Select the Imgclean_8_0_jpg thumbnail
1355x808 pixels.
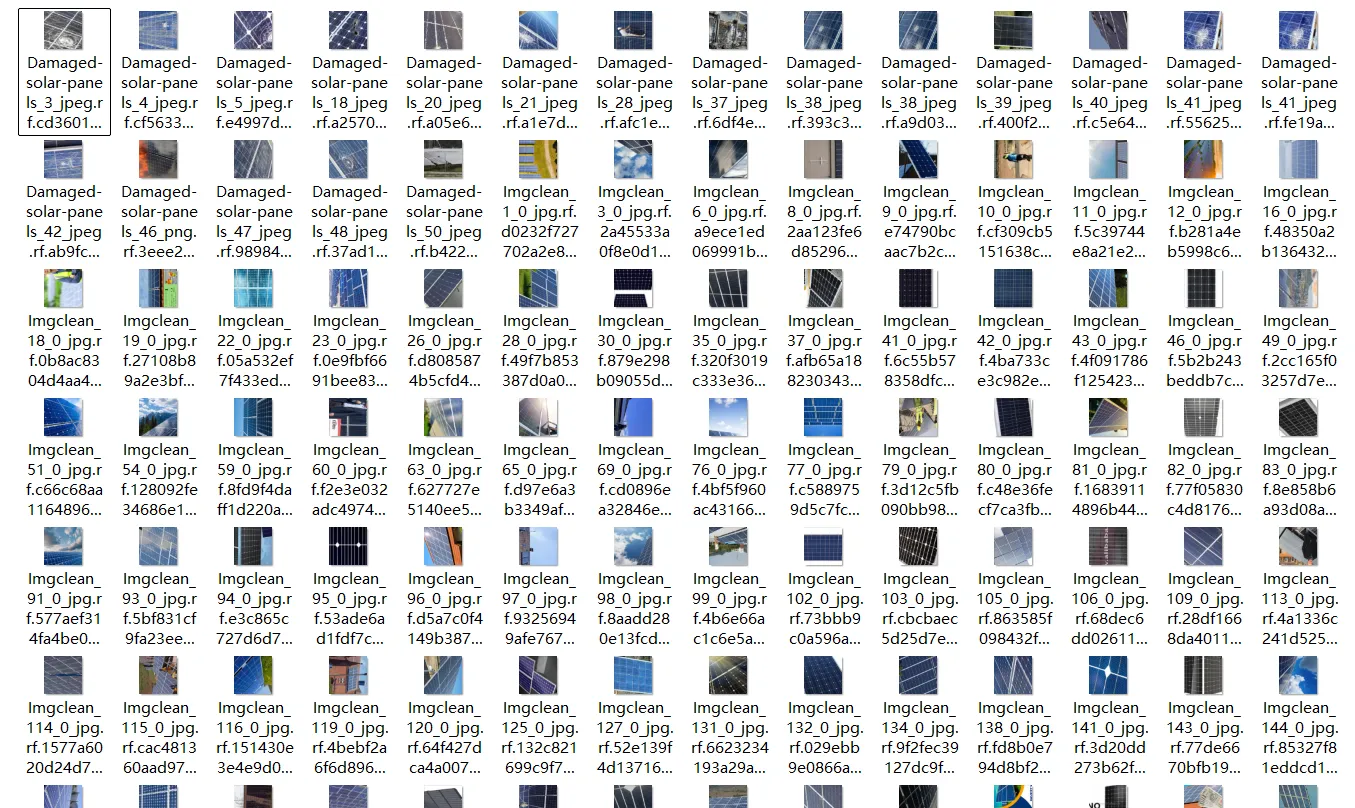coord(824,160)
